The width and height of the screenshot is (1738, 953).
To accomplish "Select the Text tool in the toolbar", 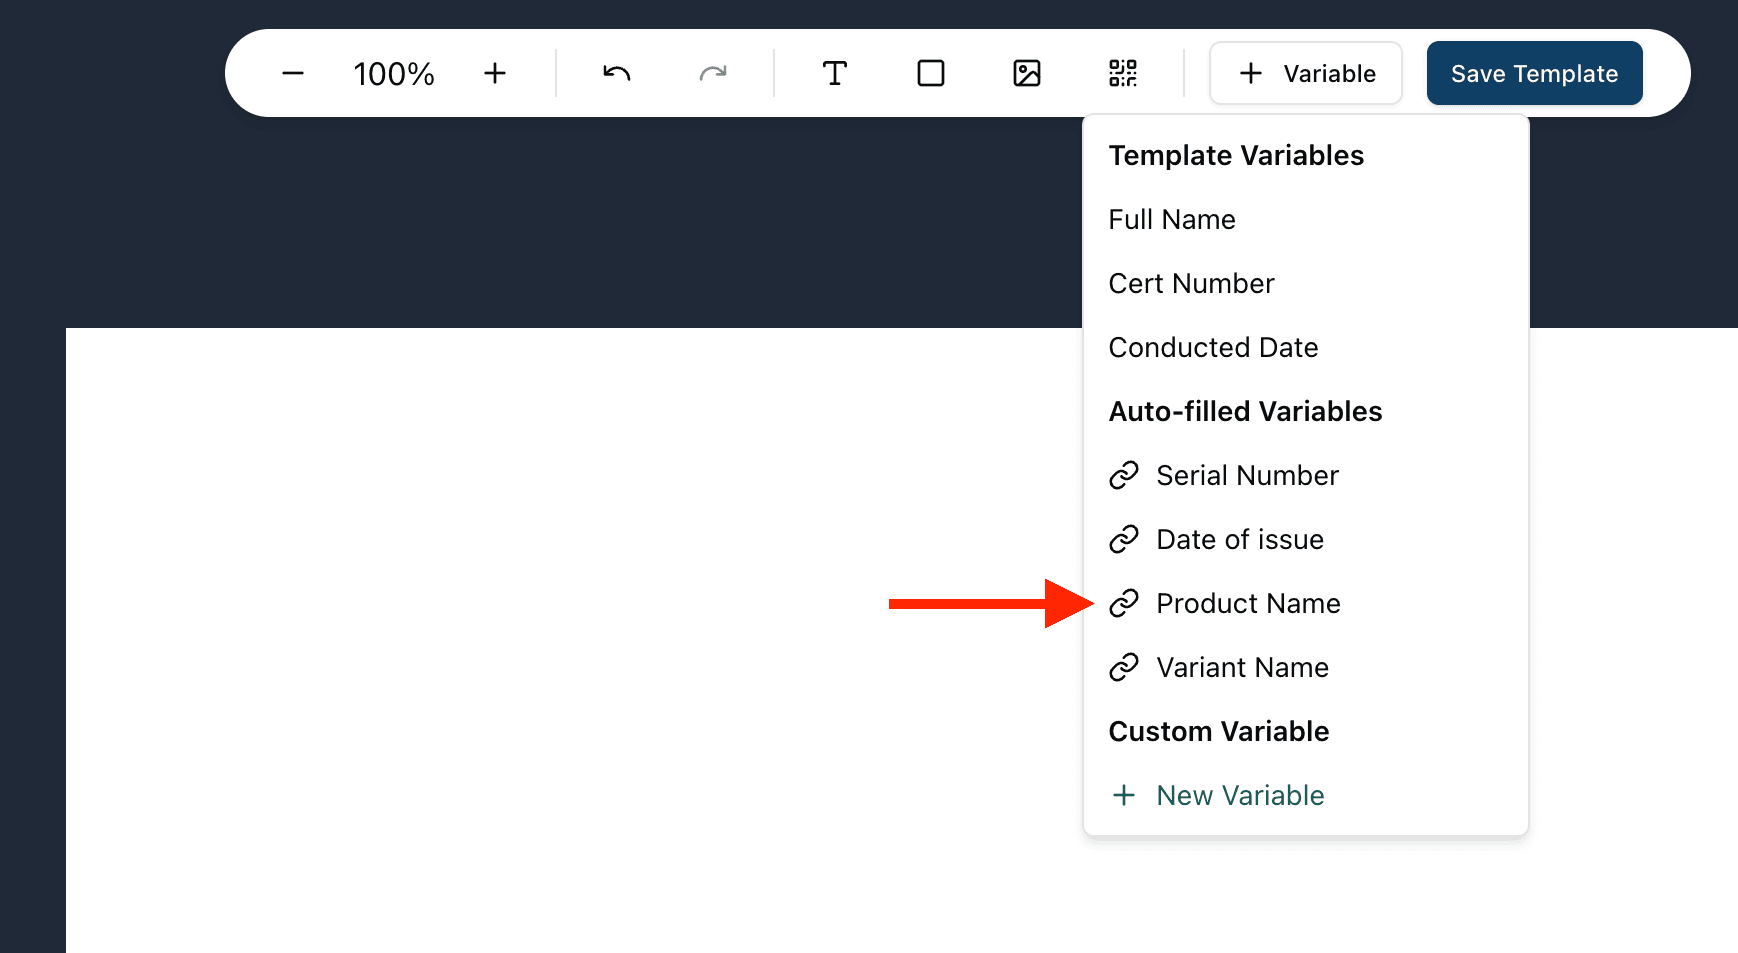I will tap(835, 72).
